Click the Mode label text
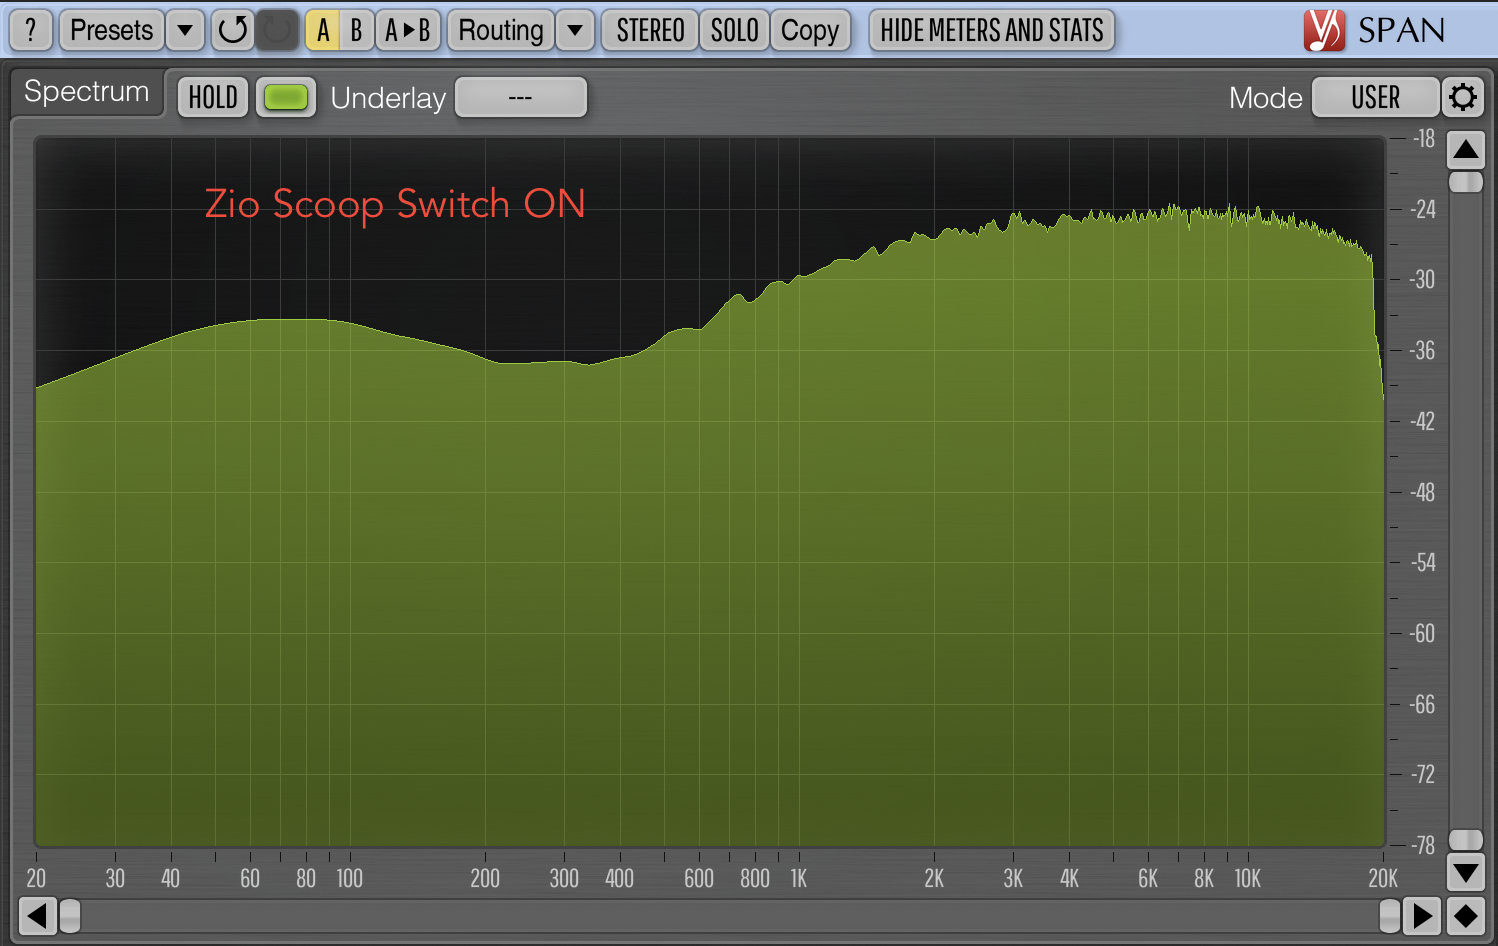This screenshot has height=946, width=1498. pyautogui.click(x=1266, y=98)
